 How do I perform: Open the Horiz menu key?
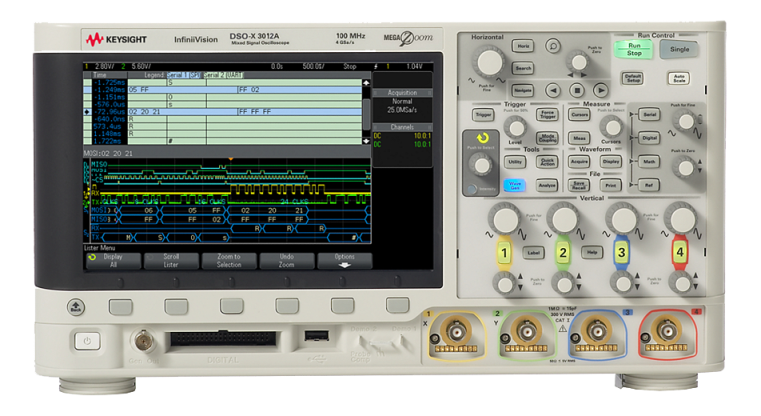point(523,46)
